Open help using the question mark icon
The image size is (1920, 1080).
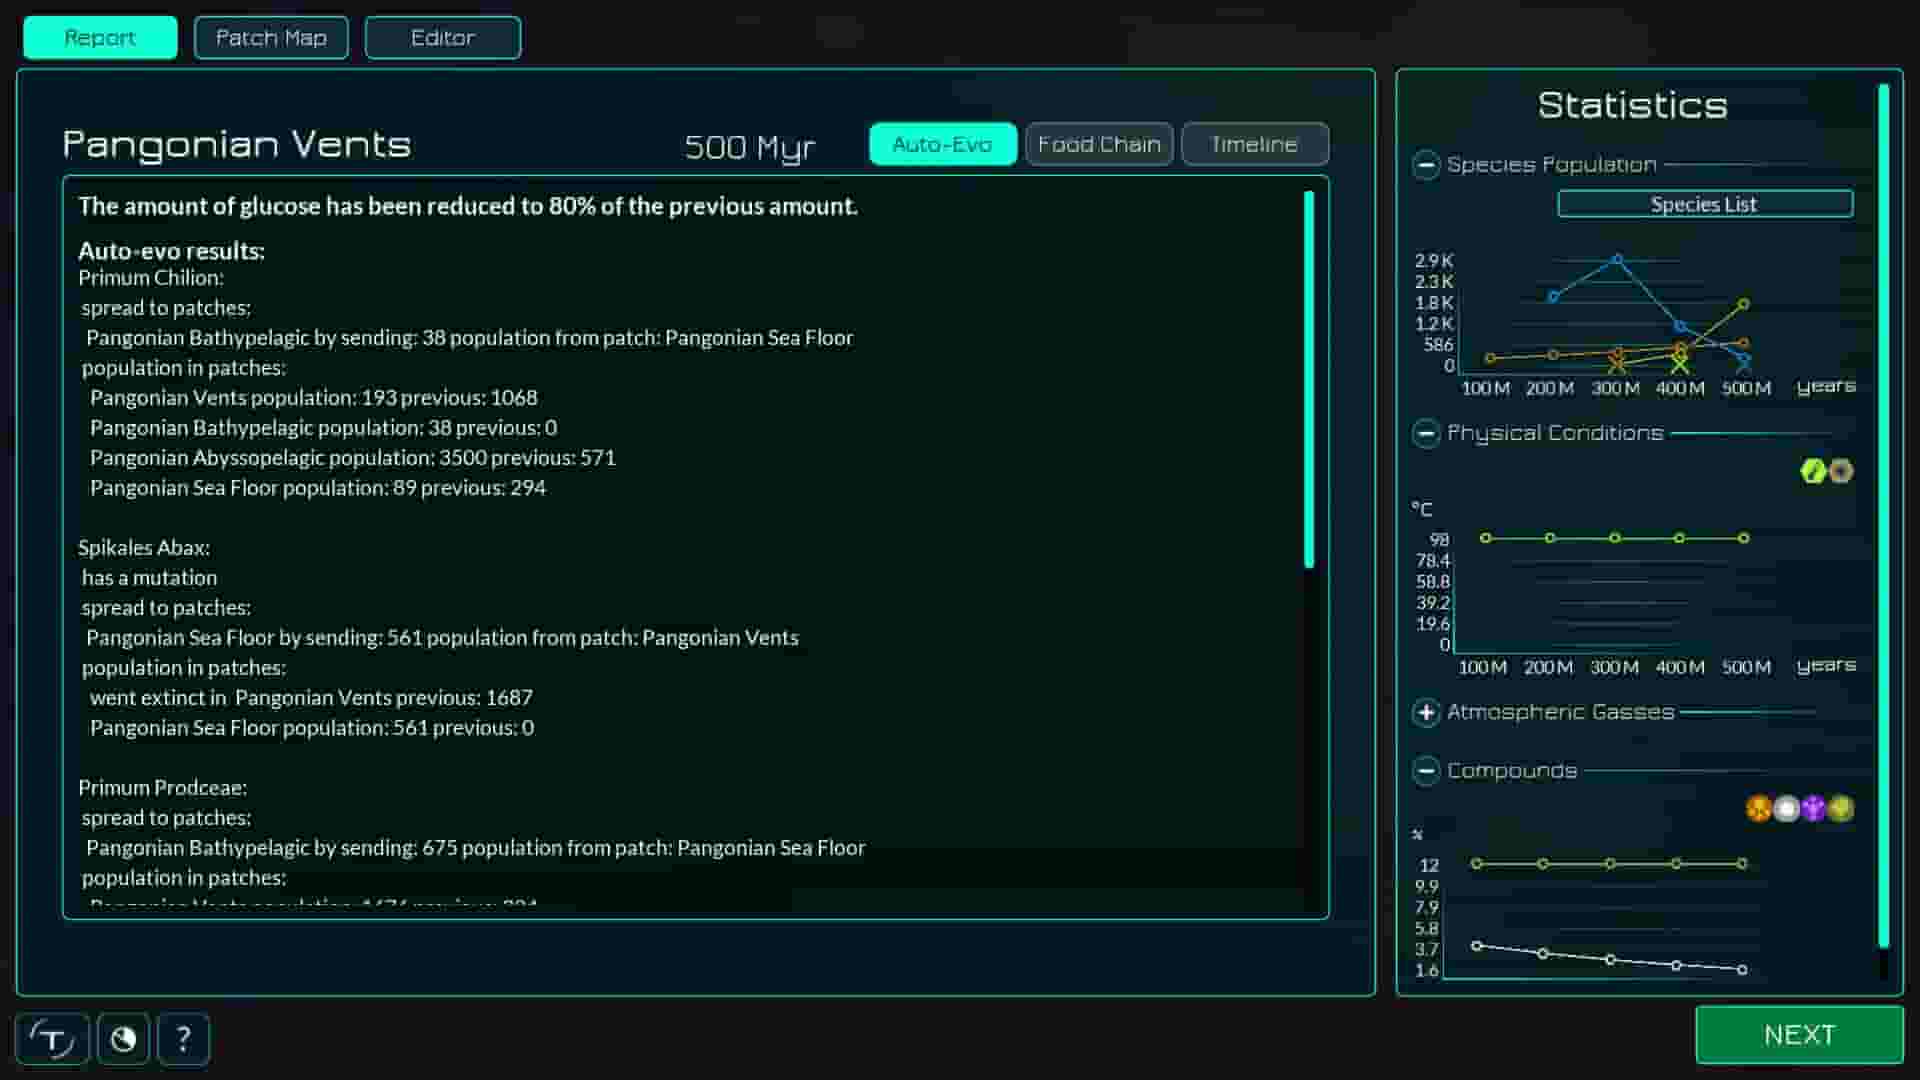click(183, 1040)
